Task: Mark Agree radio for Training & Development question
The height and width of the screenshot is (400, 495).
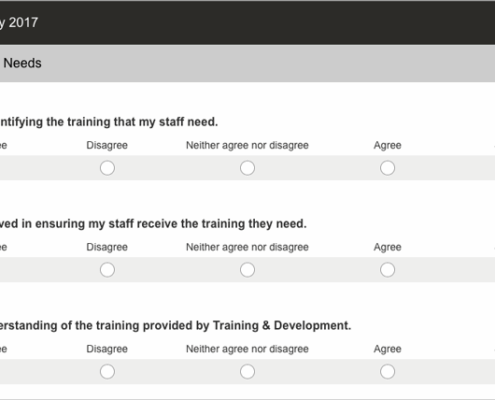Action: [387, 371]
